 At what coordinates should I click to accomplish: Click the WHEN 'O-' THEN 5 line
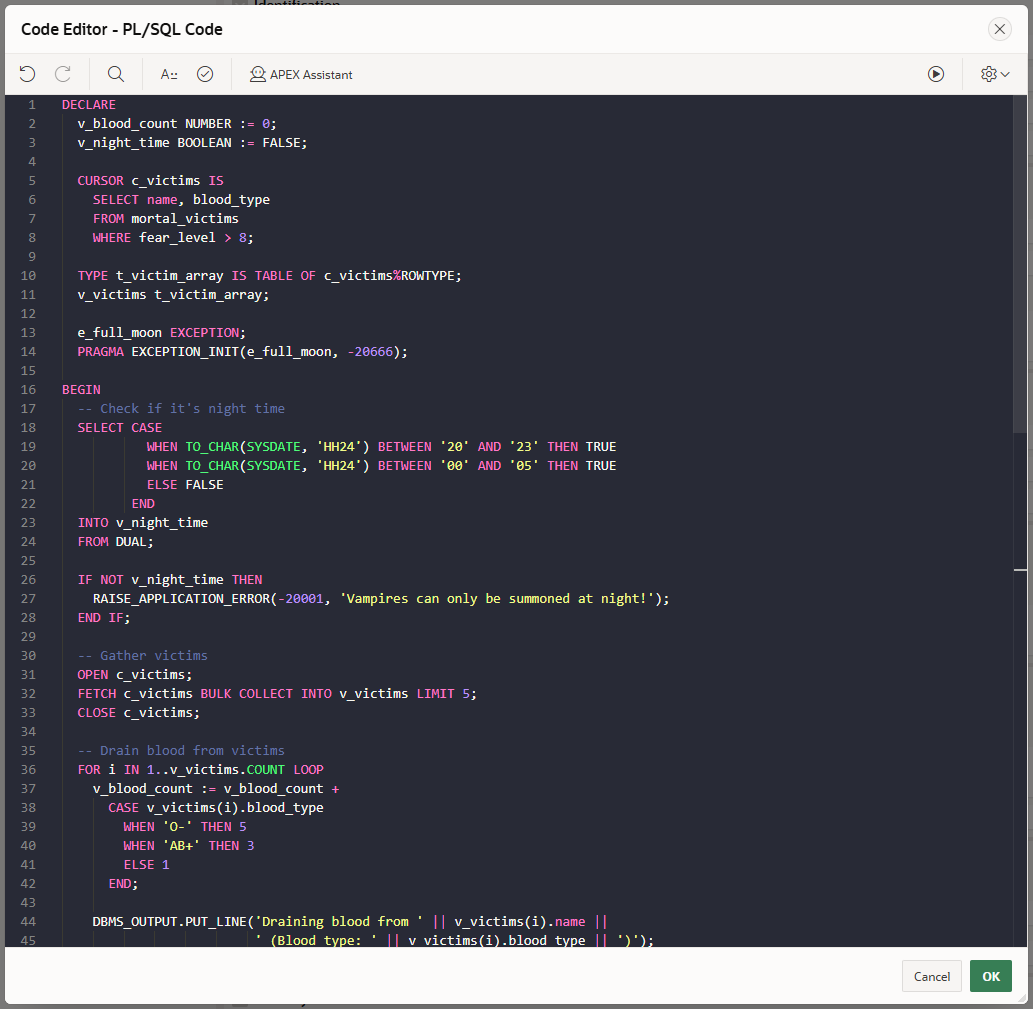184,827
